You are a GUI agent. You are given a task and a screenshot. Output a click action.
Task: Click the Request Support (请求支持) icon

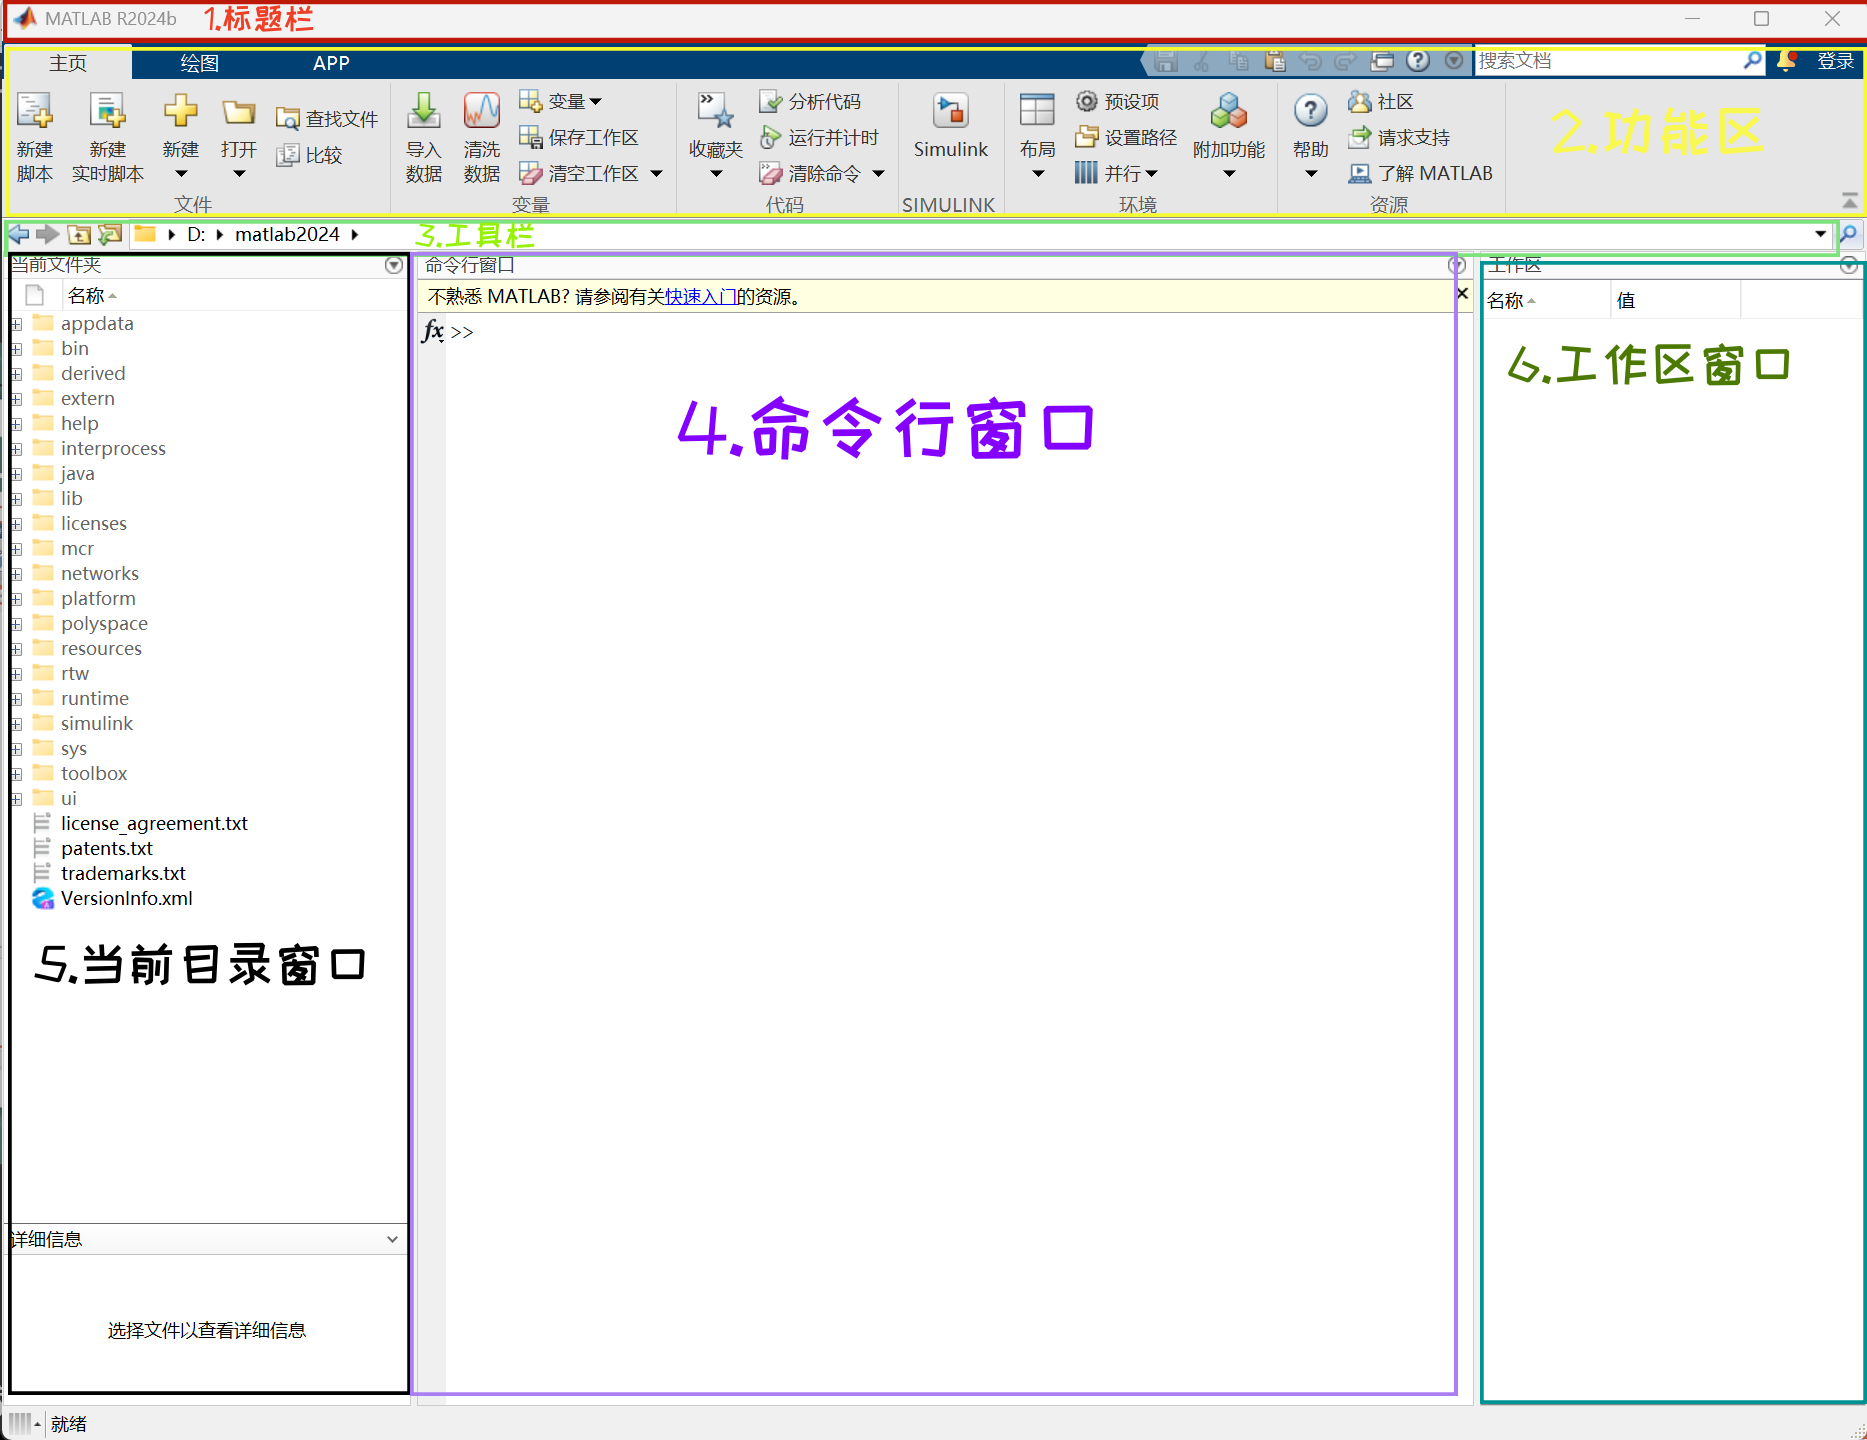point(1359,137)
